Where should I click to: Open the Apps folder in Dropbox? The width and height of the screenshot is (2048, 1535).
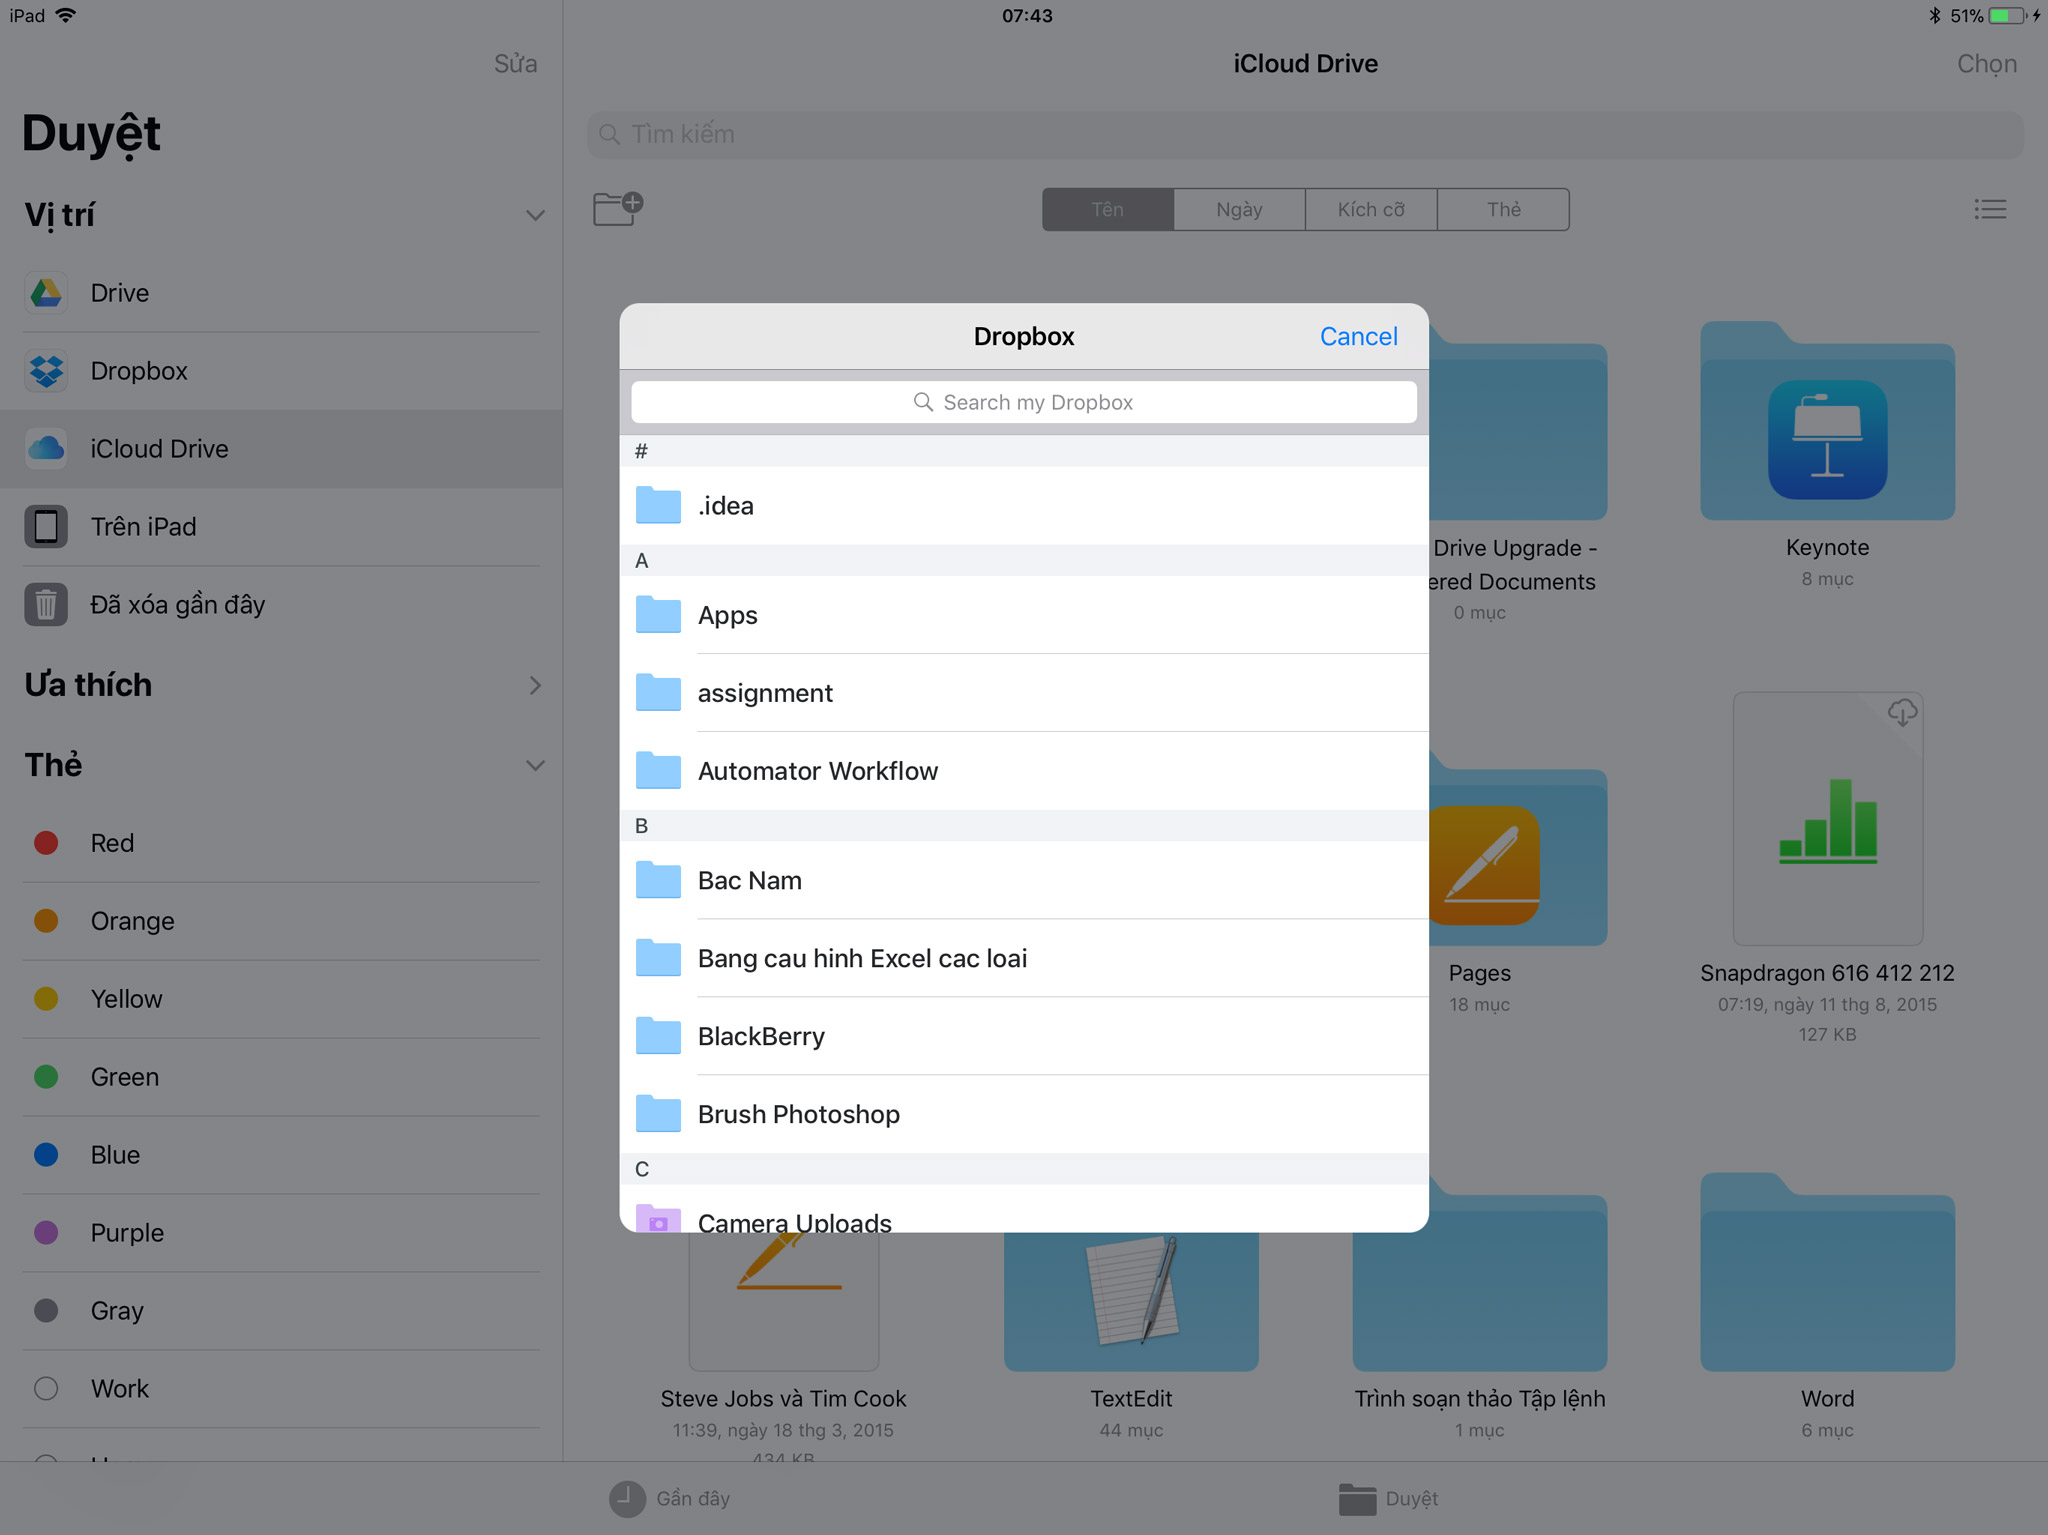click(x=1024, y=615)
